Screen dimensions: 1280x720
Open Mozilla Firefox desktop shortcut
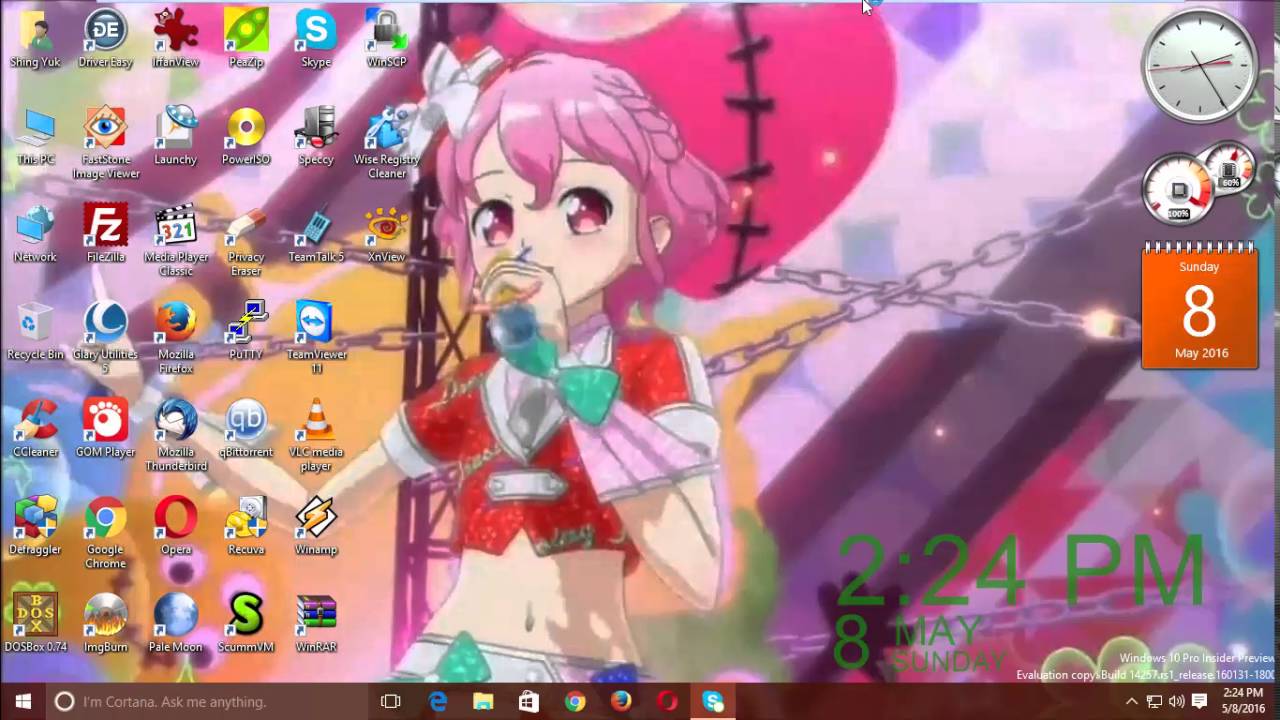176,339
